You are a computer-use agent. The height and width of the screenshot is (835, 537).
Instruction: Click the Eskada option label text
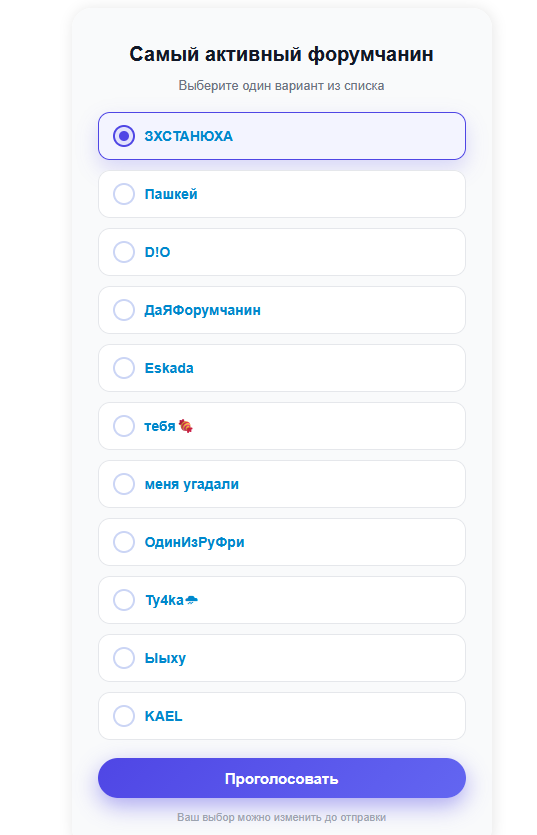click(x=169, y=368)
